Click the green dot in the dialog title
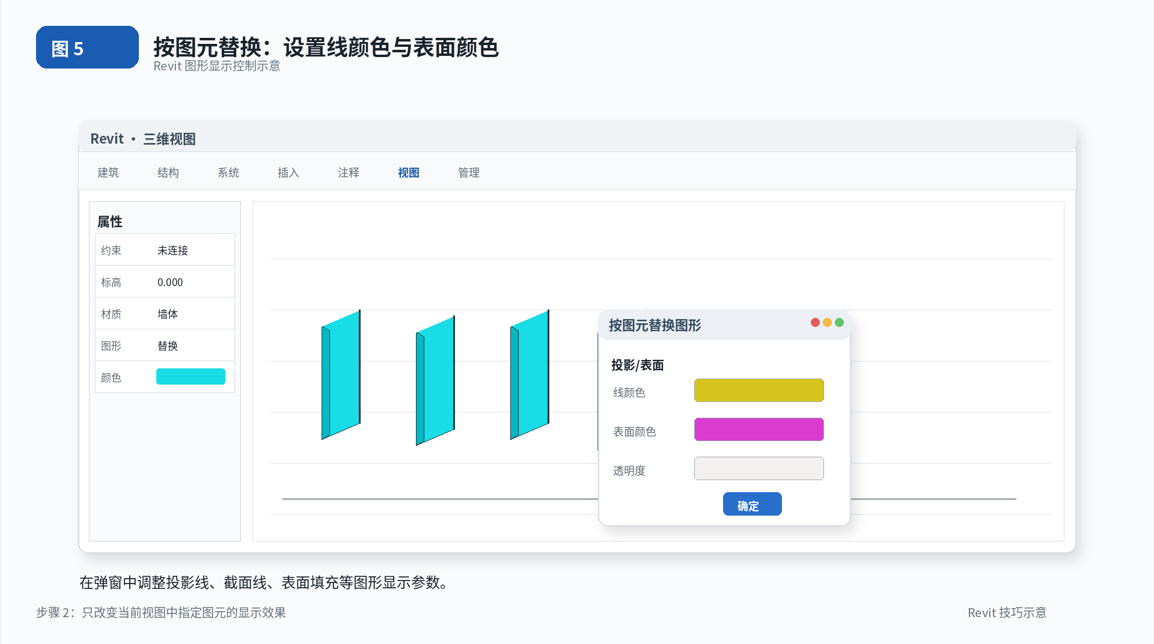The width and height of the screenshot is (1154, 644). click(839, 322)
